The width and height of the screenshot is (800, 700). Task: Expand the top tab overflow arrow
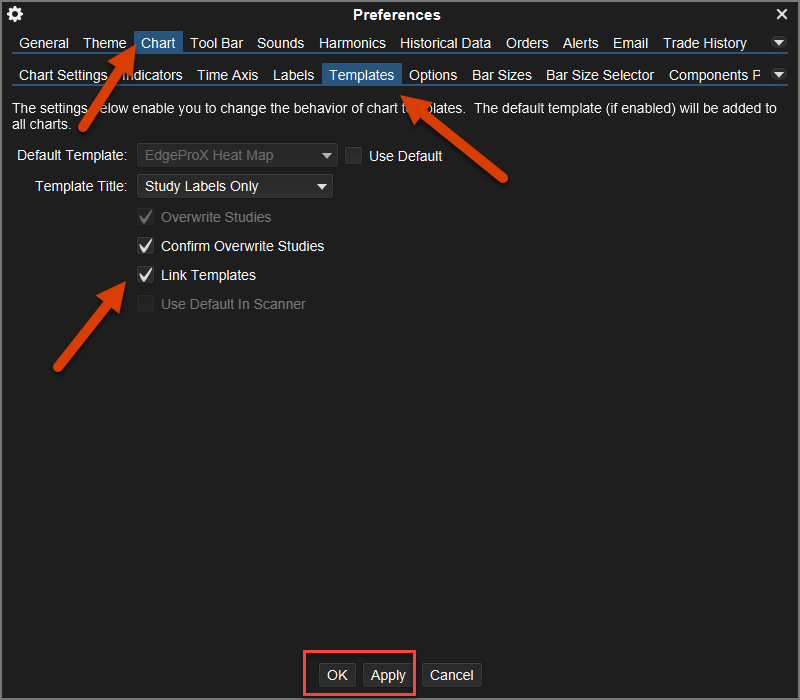(779, 43)
